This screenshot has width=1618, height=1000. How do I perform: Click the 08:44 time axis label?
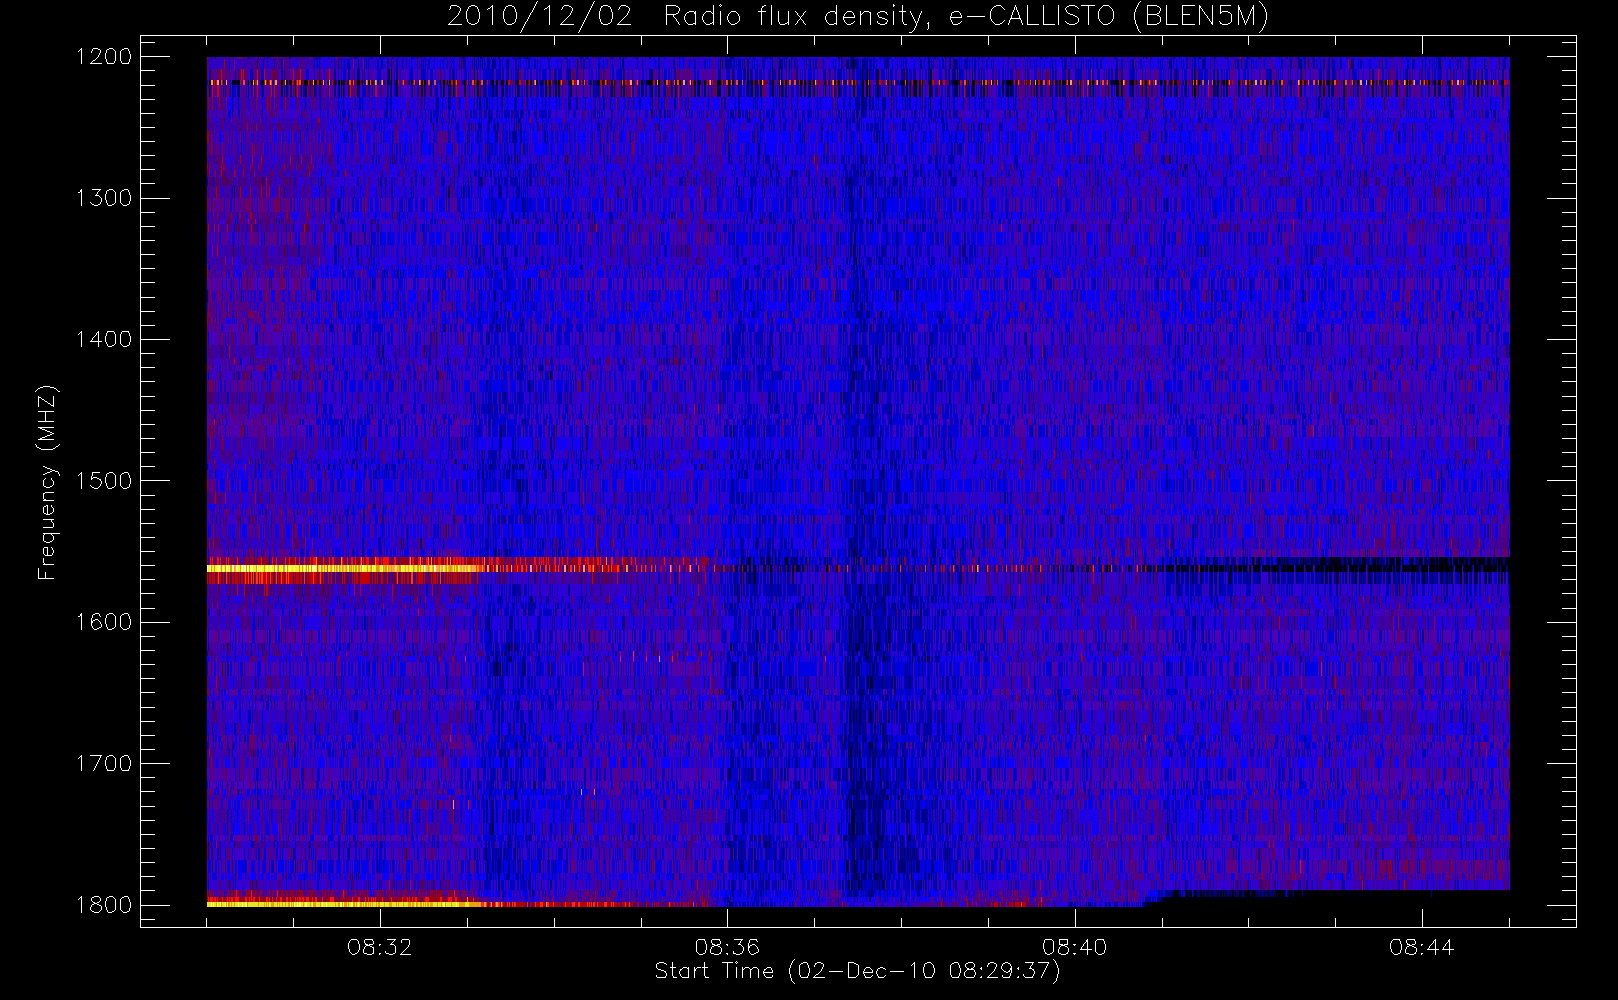coord(1421,947)
